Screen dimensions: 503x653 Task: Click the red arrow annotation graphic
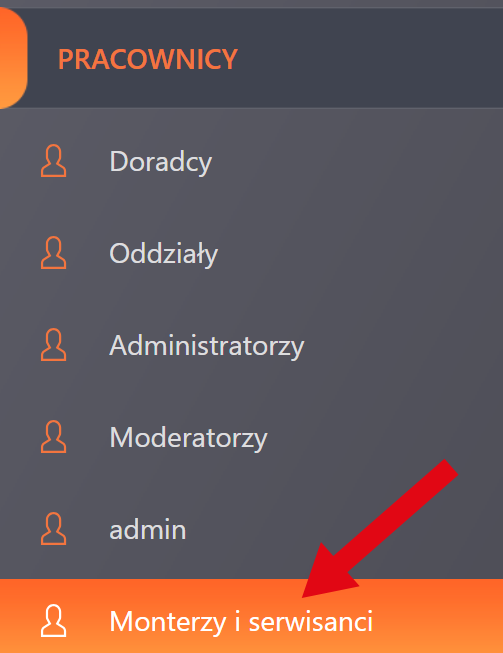pos(380,528)
